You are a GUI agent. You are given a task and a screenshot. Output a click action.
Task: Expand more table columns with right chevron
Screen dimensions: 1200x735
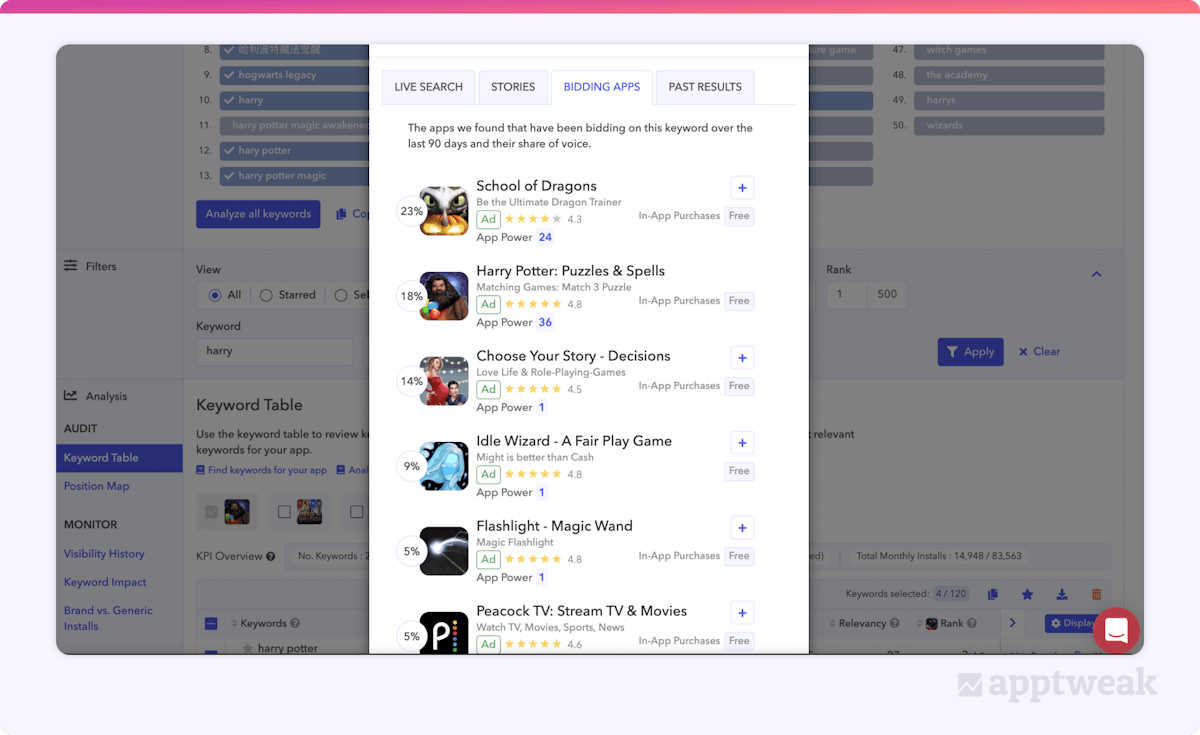[x=1012, y=623]
